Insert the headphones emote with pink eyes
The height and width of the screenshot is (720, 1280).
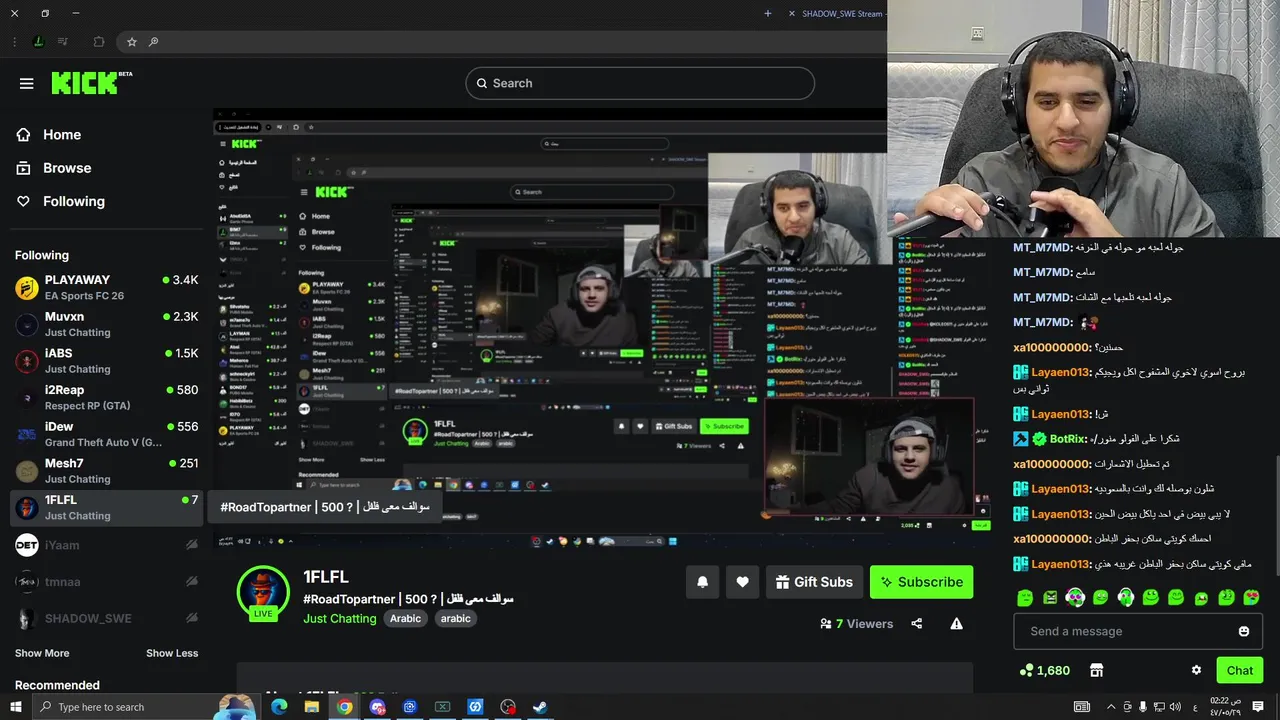coord(1075,598)
